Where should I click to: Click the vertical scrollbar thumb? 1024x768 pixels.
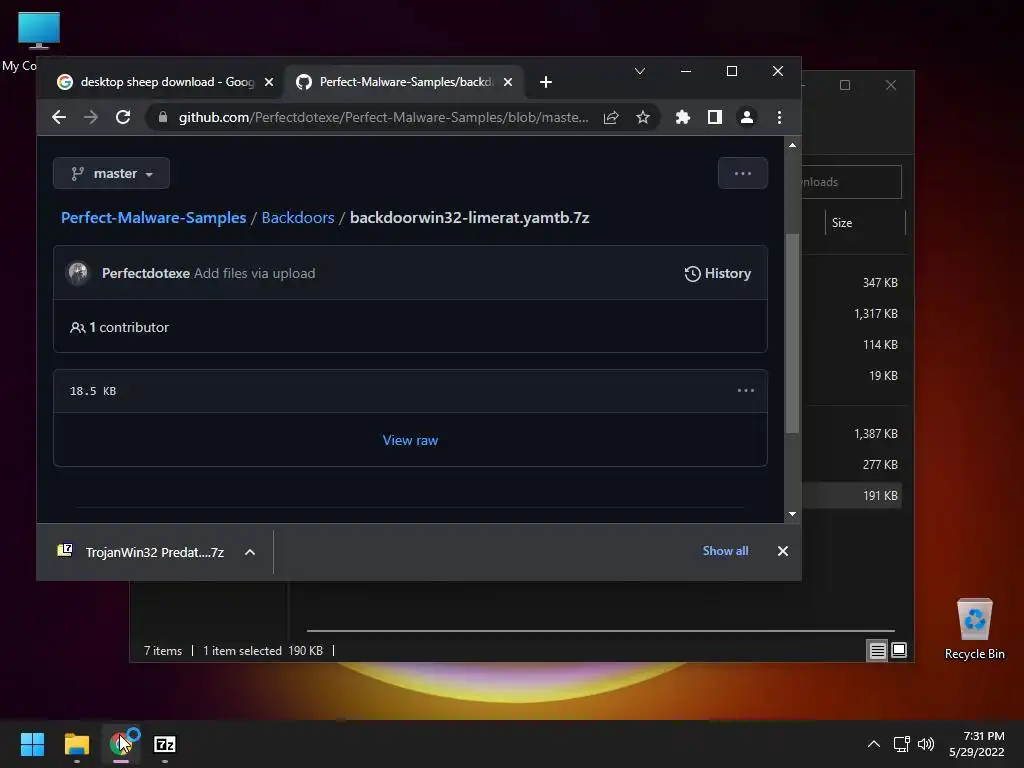pos(792,333)
